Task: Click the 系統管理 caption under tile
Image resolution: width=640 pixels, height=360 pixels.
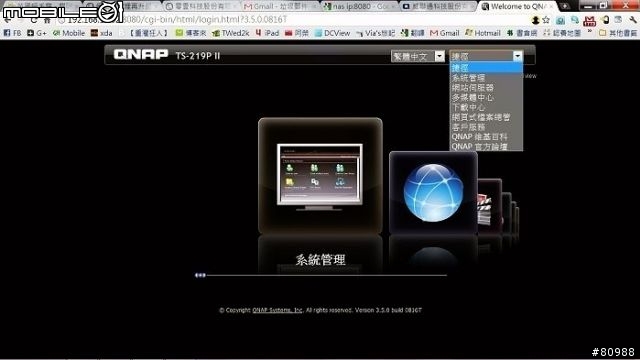Action: [x=320, y=260]
